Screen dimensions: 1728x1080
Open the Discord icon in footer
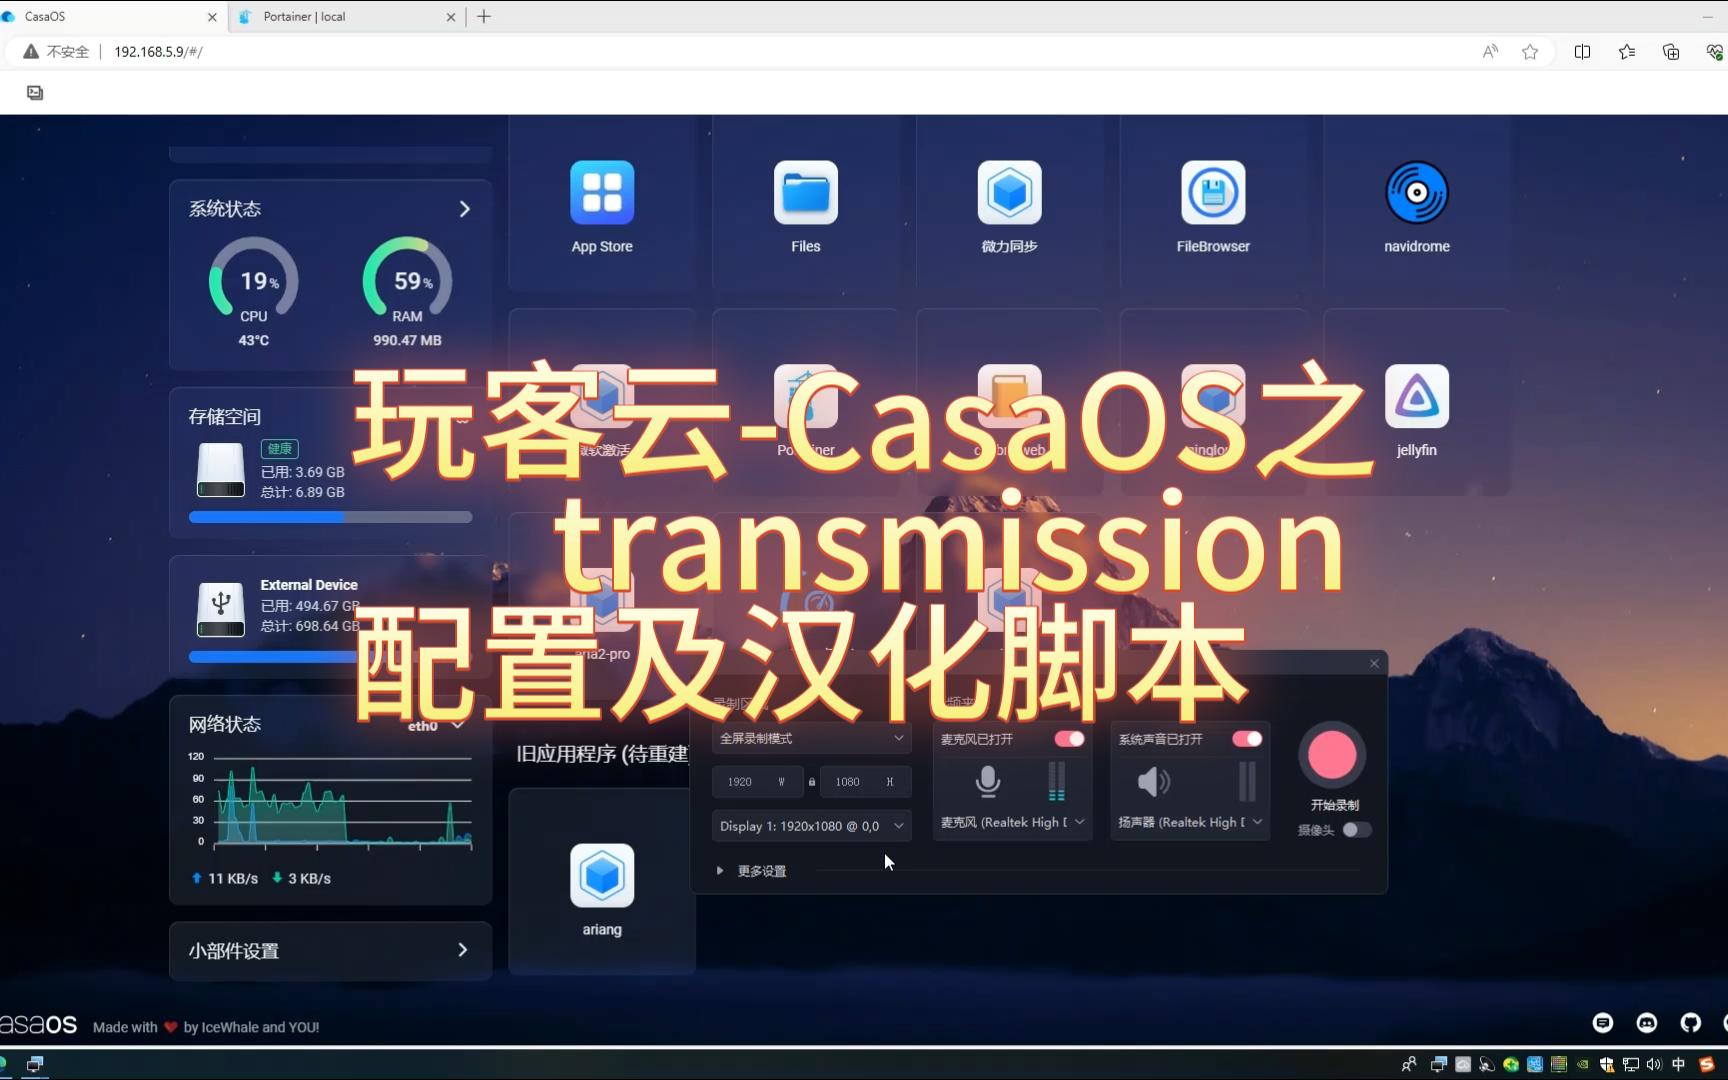pos(1647,1023)
